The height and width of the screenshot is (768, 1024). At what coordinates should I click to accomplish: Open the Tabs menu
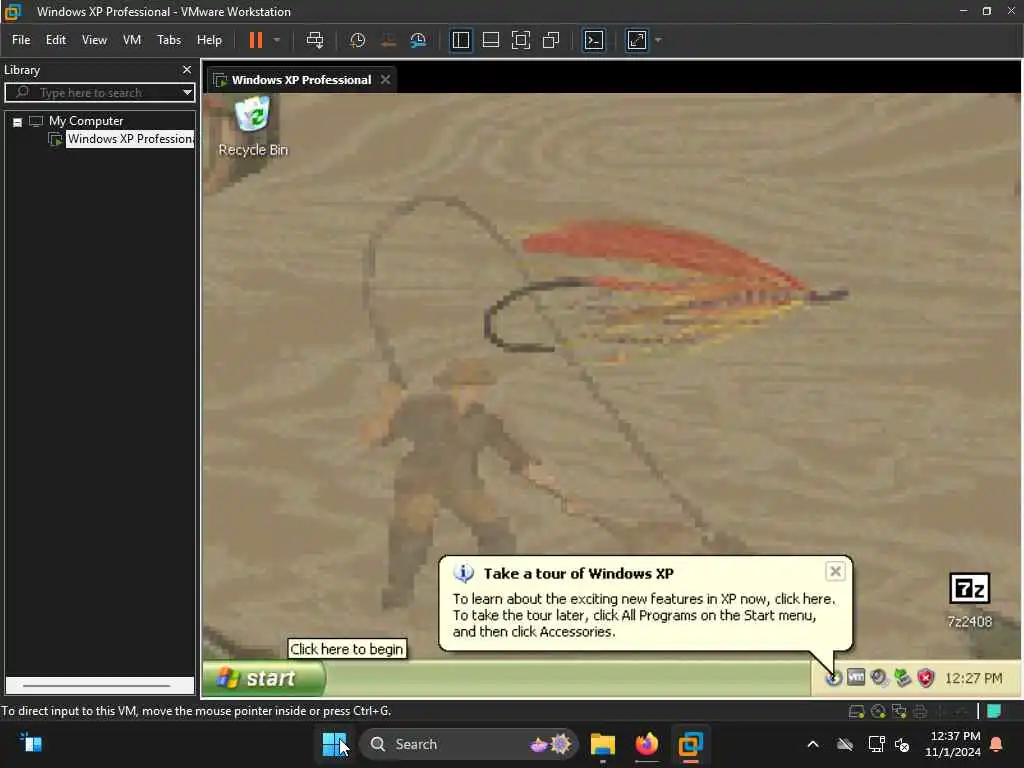click(x=168, y=40)
